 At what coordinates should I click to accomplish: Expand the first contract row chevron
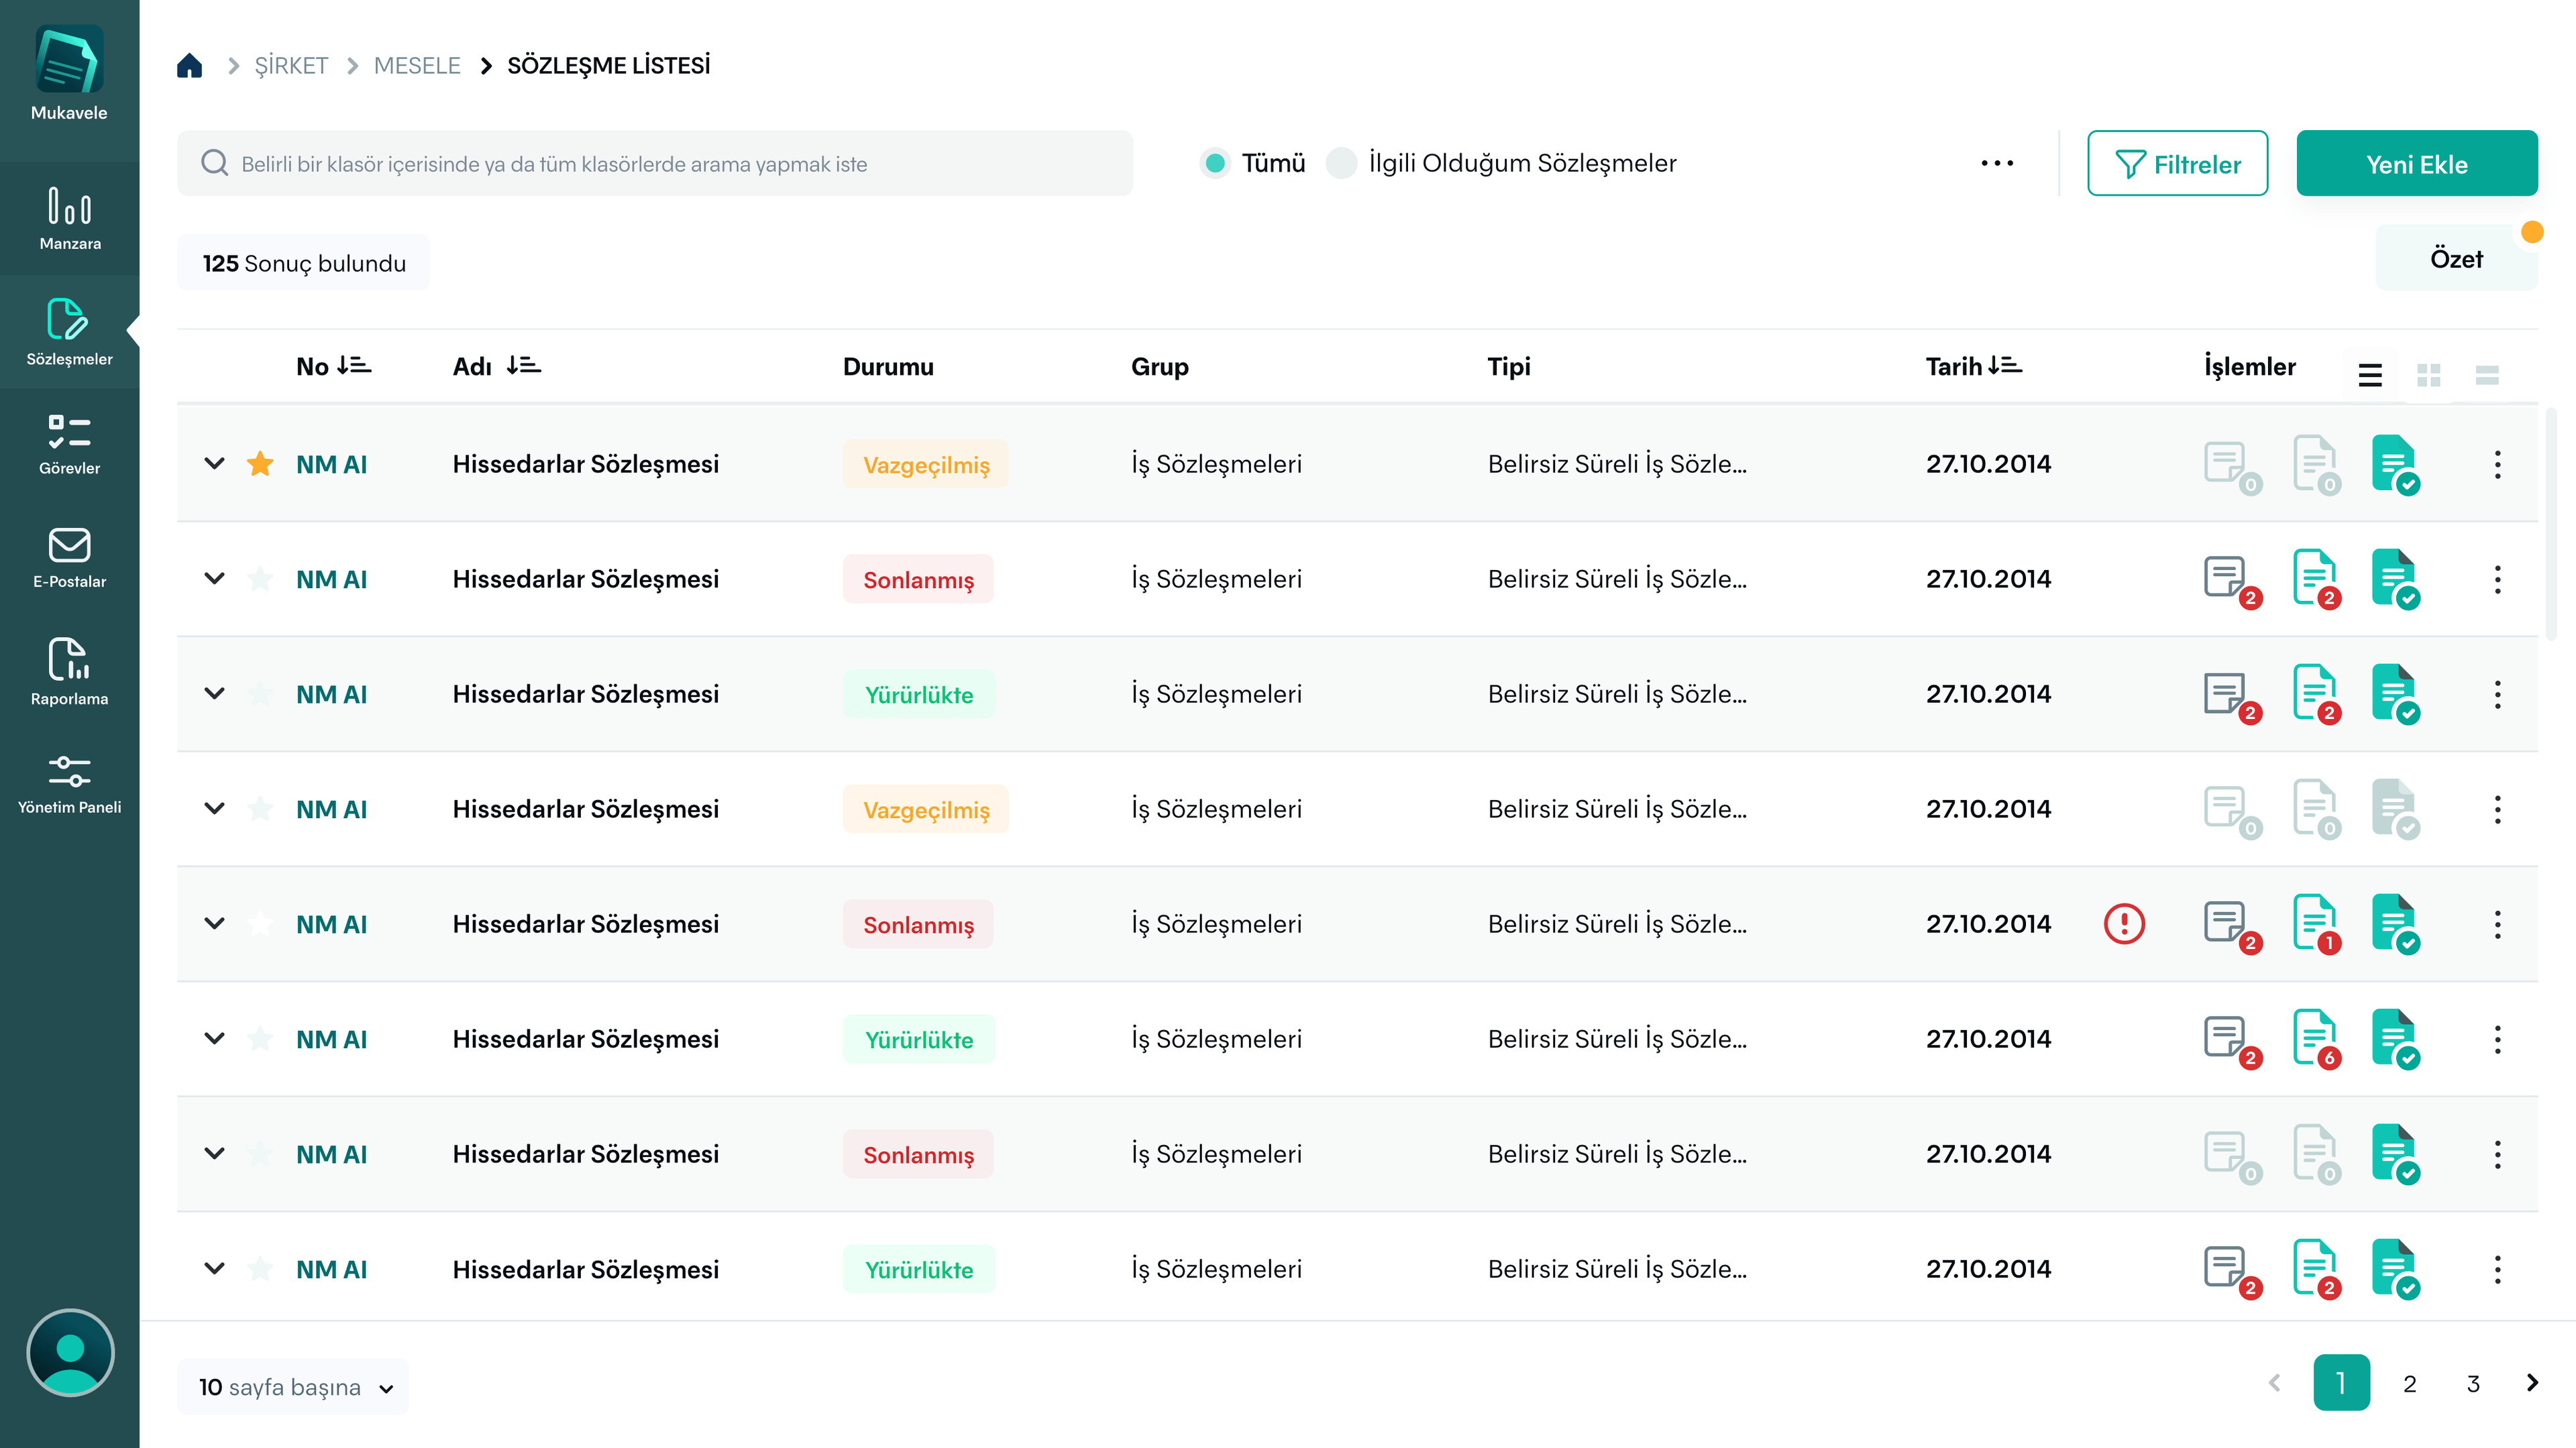click(x=214, y=464)
